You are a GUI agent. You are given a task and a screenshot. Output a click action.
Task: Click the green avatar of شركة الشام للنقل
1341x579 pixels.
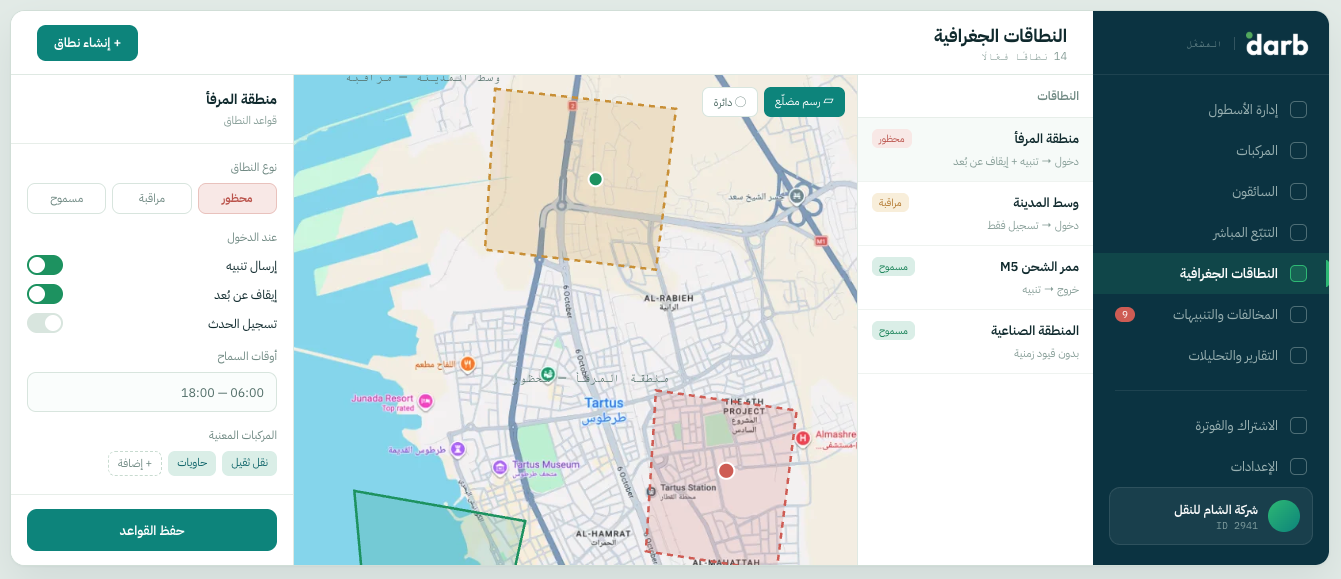1284,516
